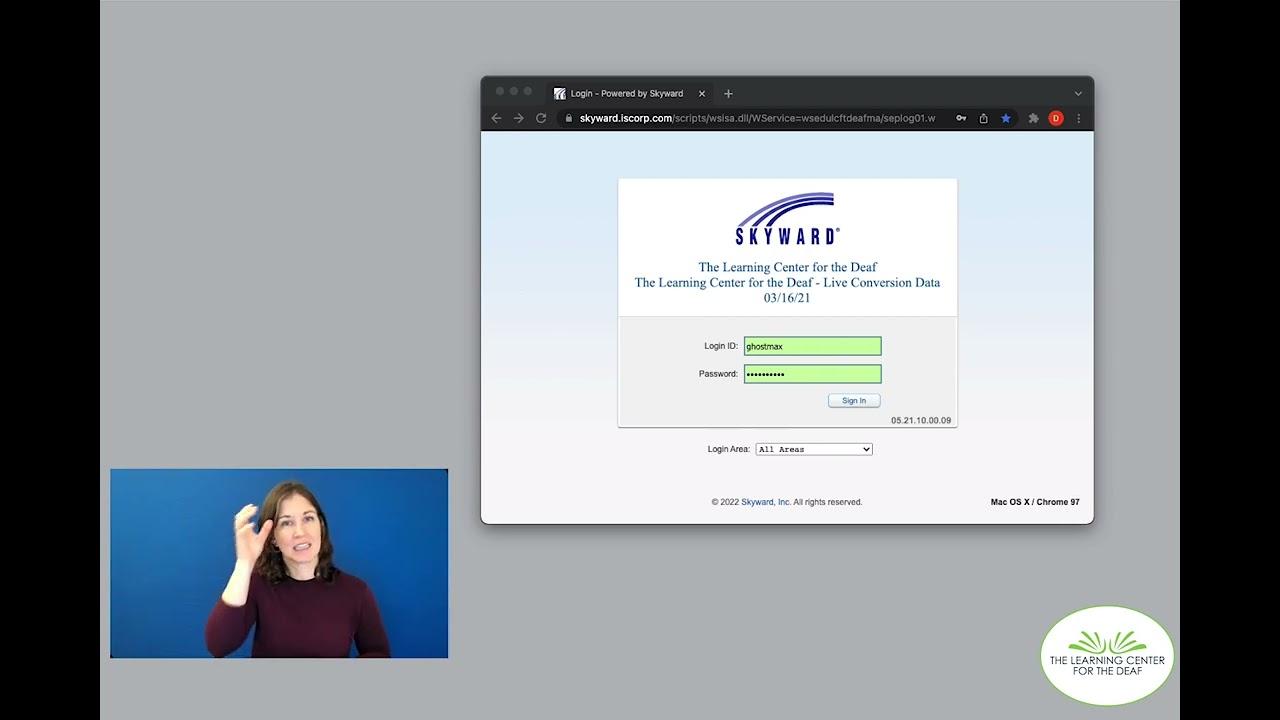
Task: Click the browser back arrow
Action: [x=497, y=118]
